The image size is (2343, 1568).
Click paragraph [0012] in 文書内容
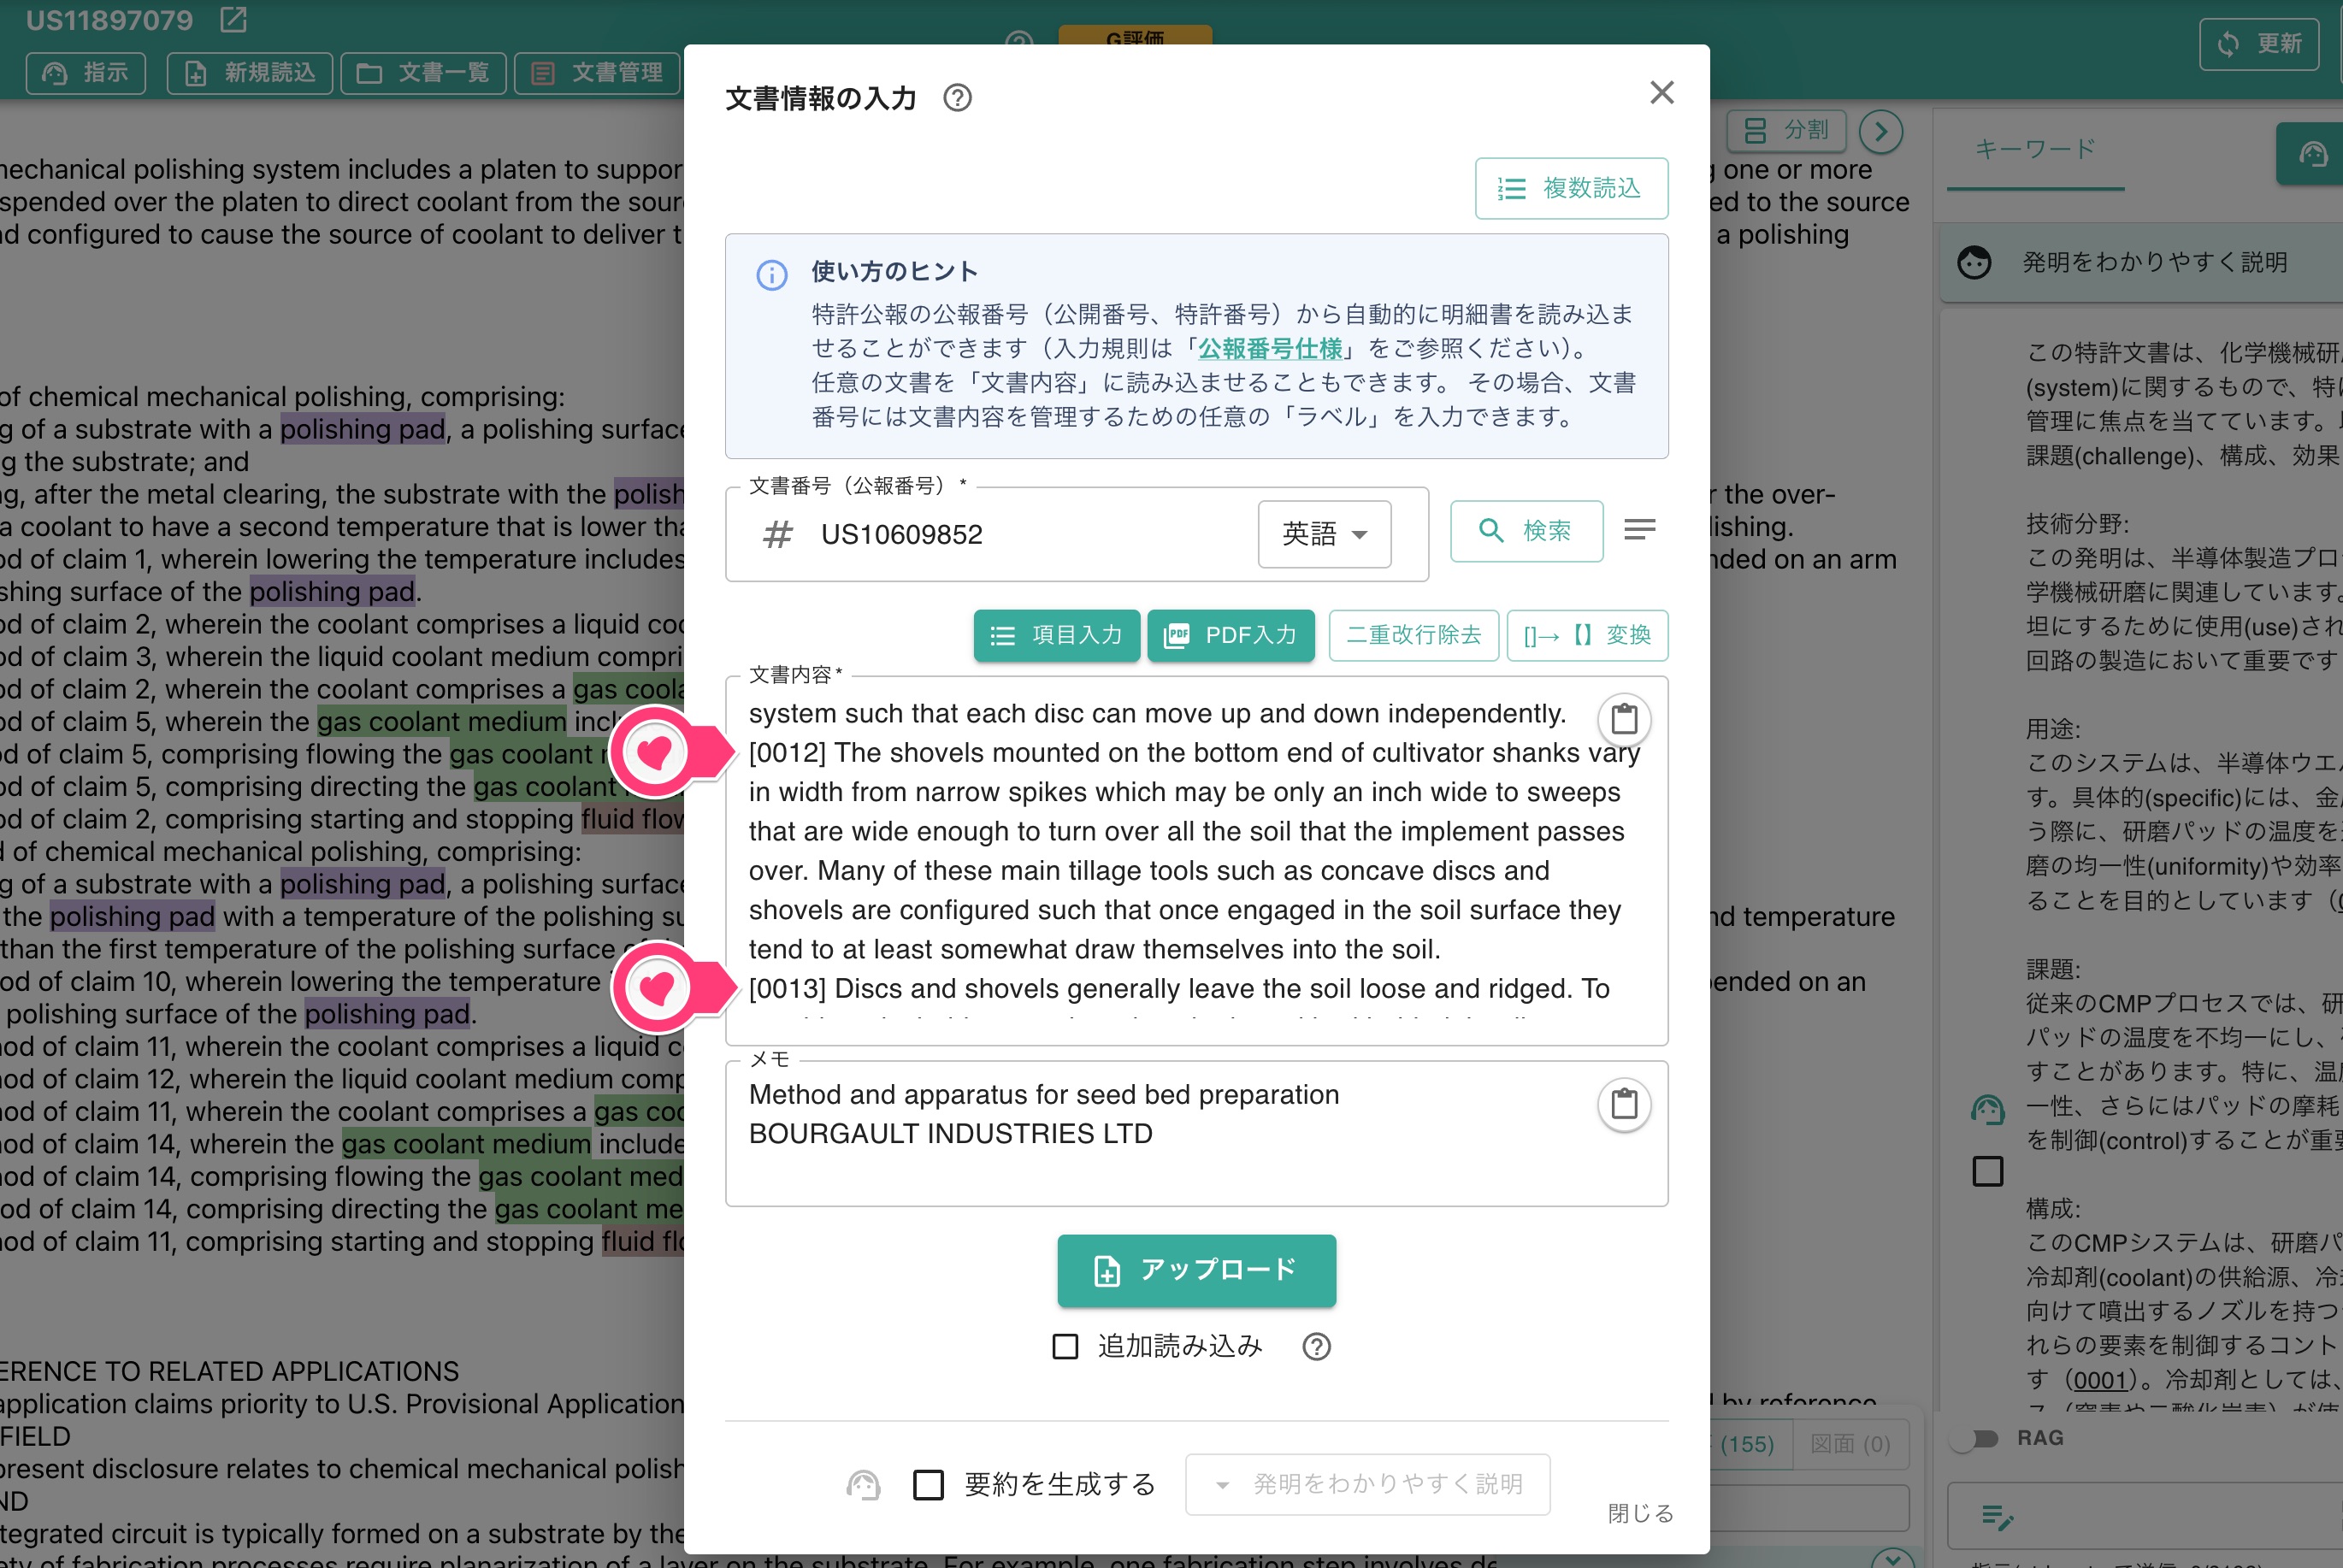pyautogui.click(x=1194, y=851)
